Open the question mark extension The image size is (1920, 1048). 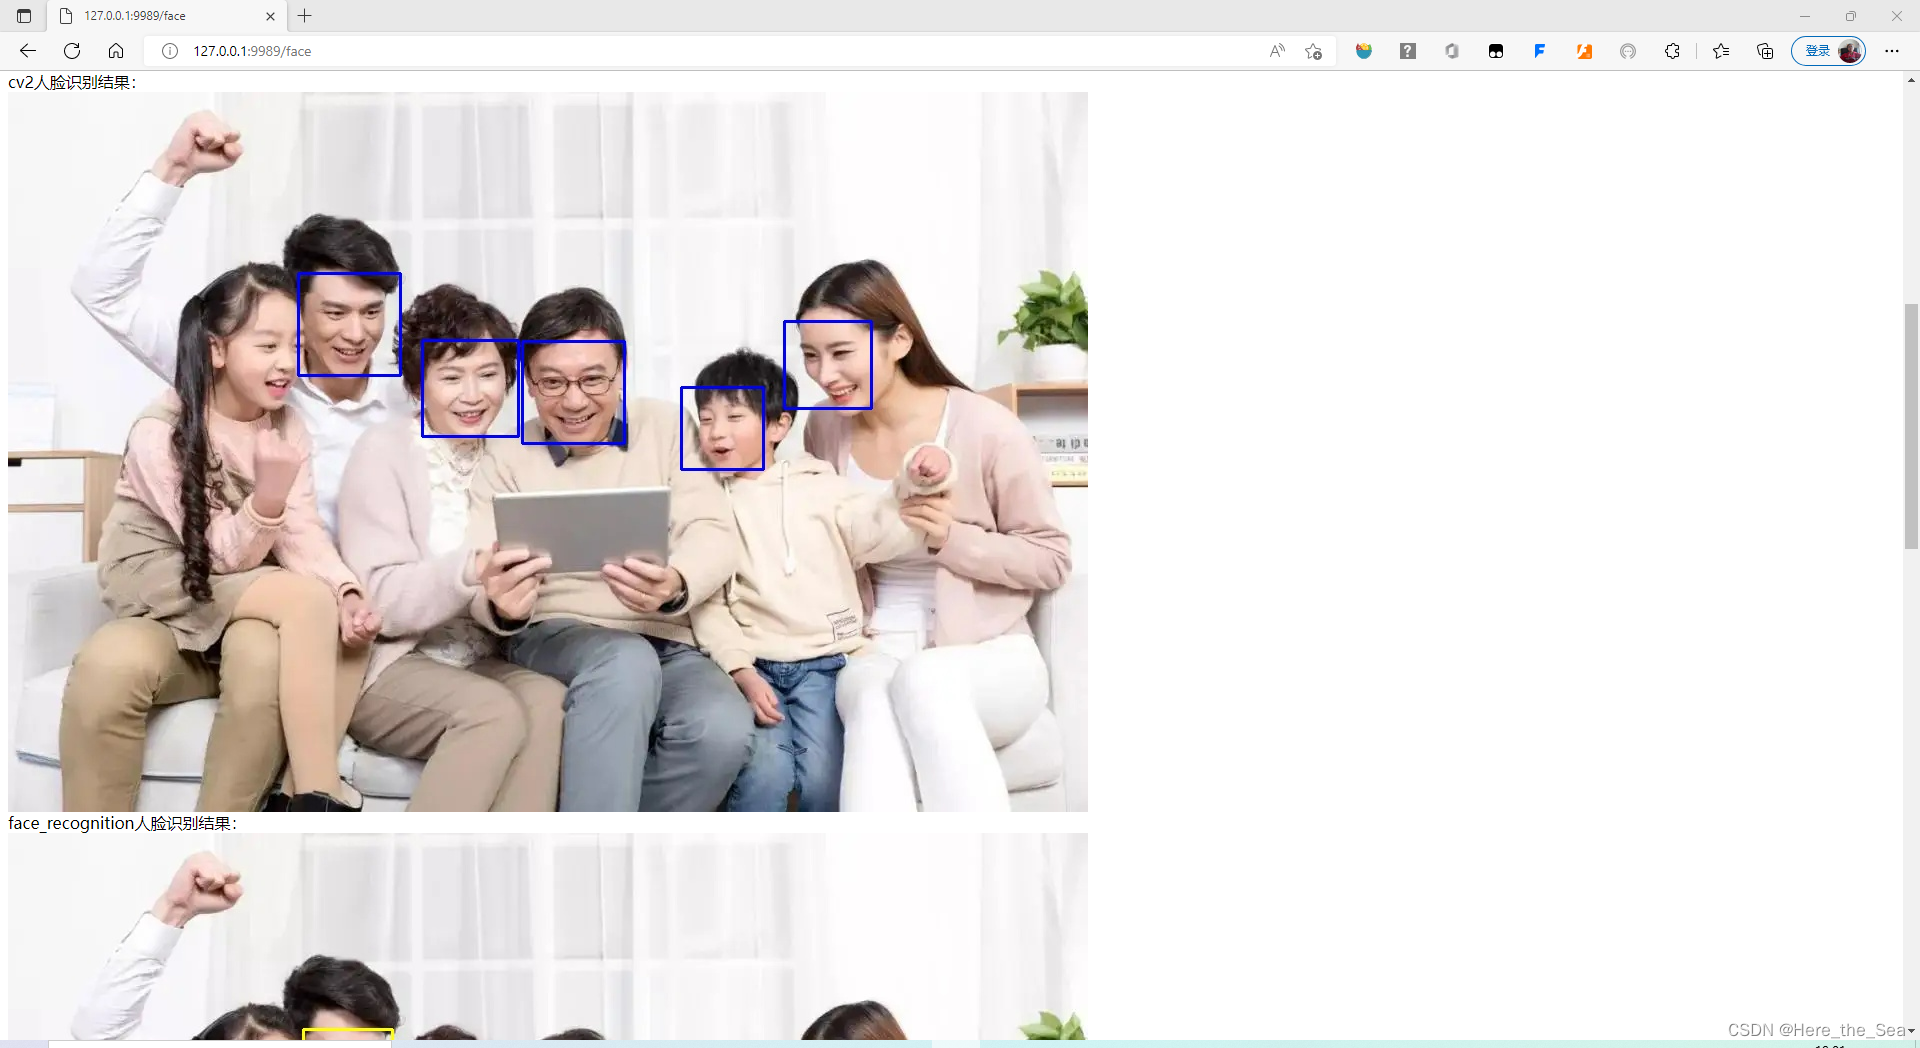(x=1408, y=51)
